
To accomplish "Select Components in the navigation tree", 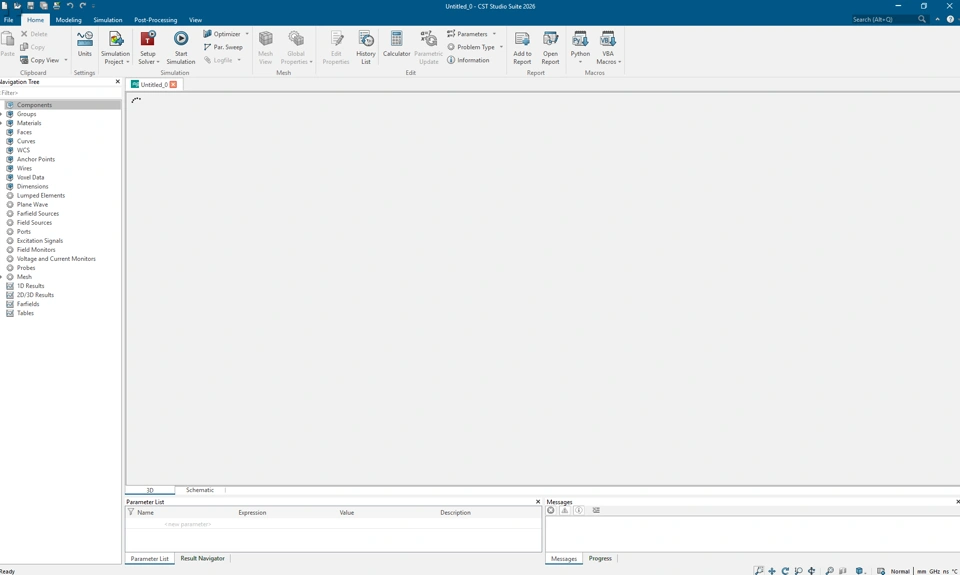I will 34,105.
